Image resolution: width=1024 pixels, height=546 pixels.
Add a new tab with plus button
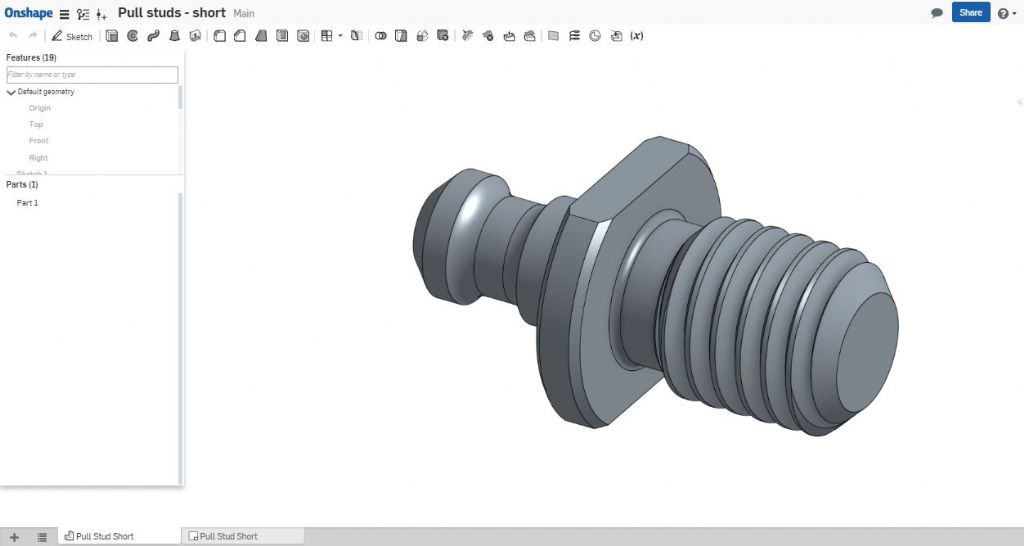pos(14,537)
